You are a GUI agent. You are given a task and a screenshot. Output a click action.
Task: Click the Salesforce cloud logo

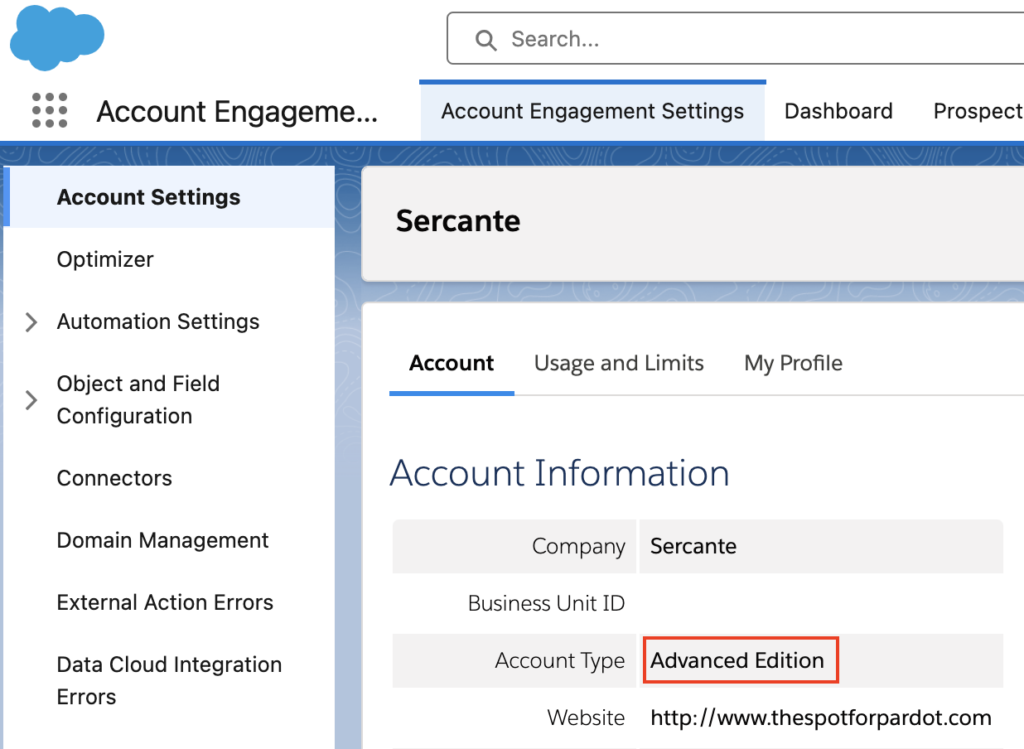point(57,38)
